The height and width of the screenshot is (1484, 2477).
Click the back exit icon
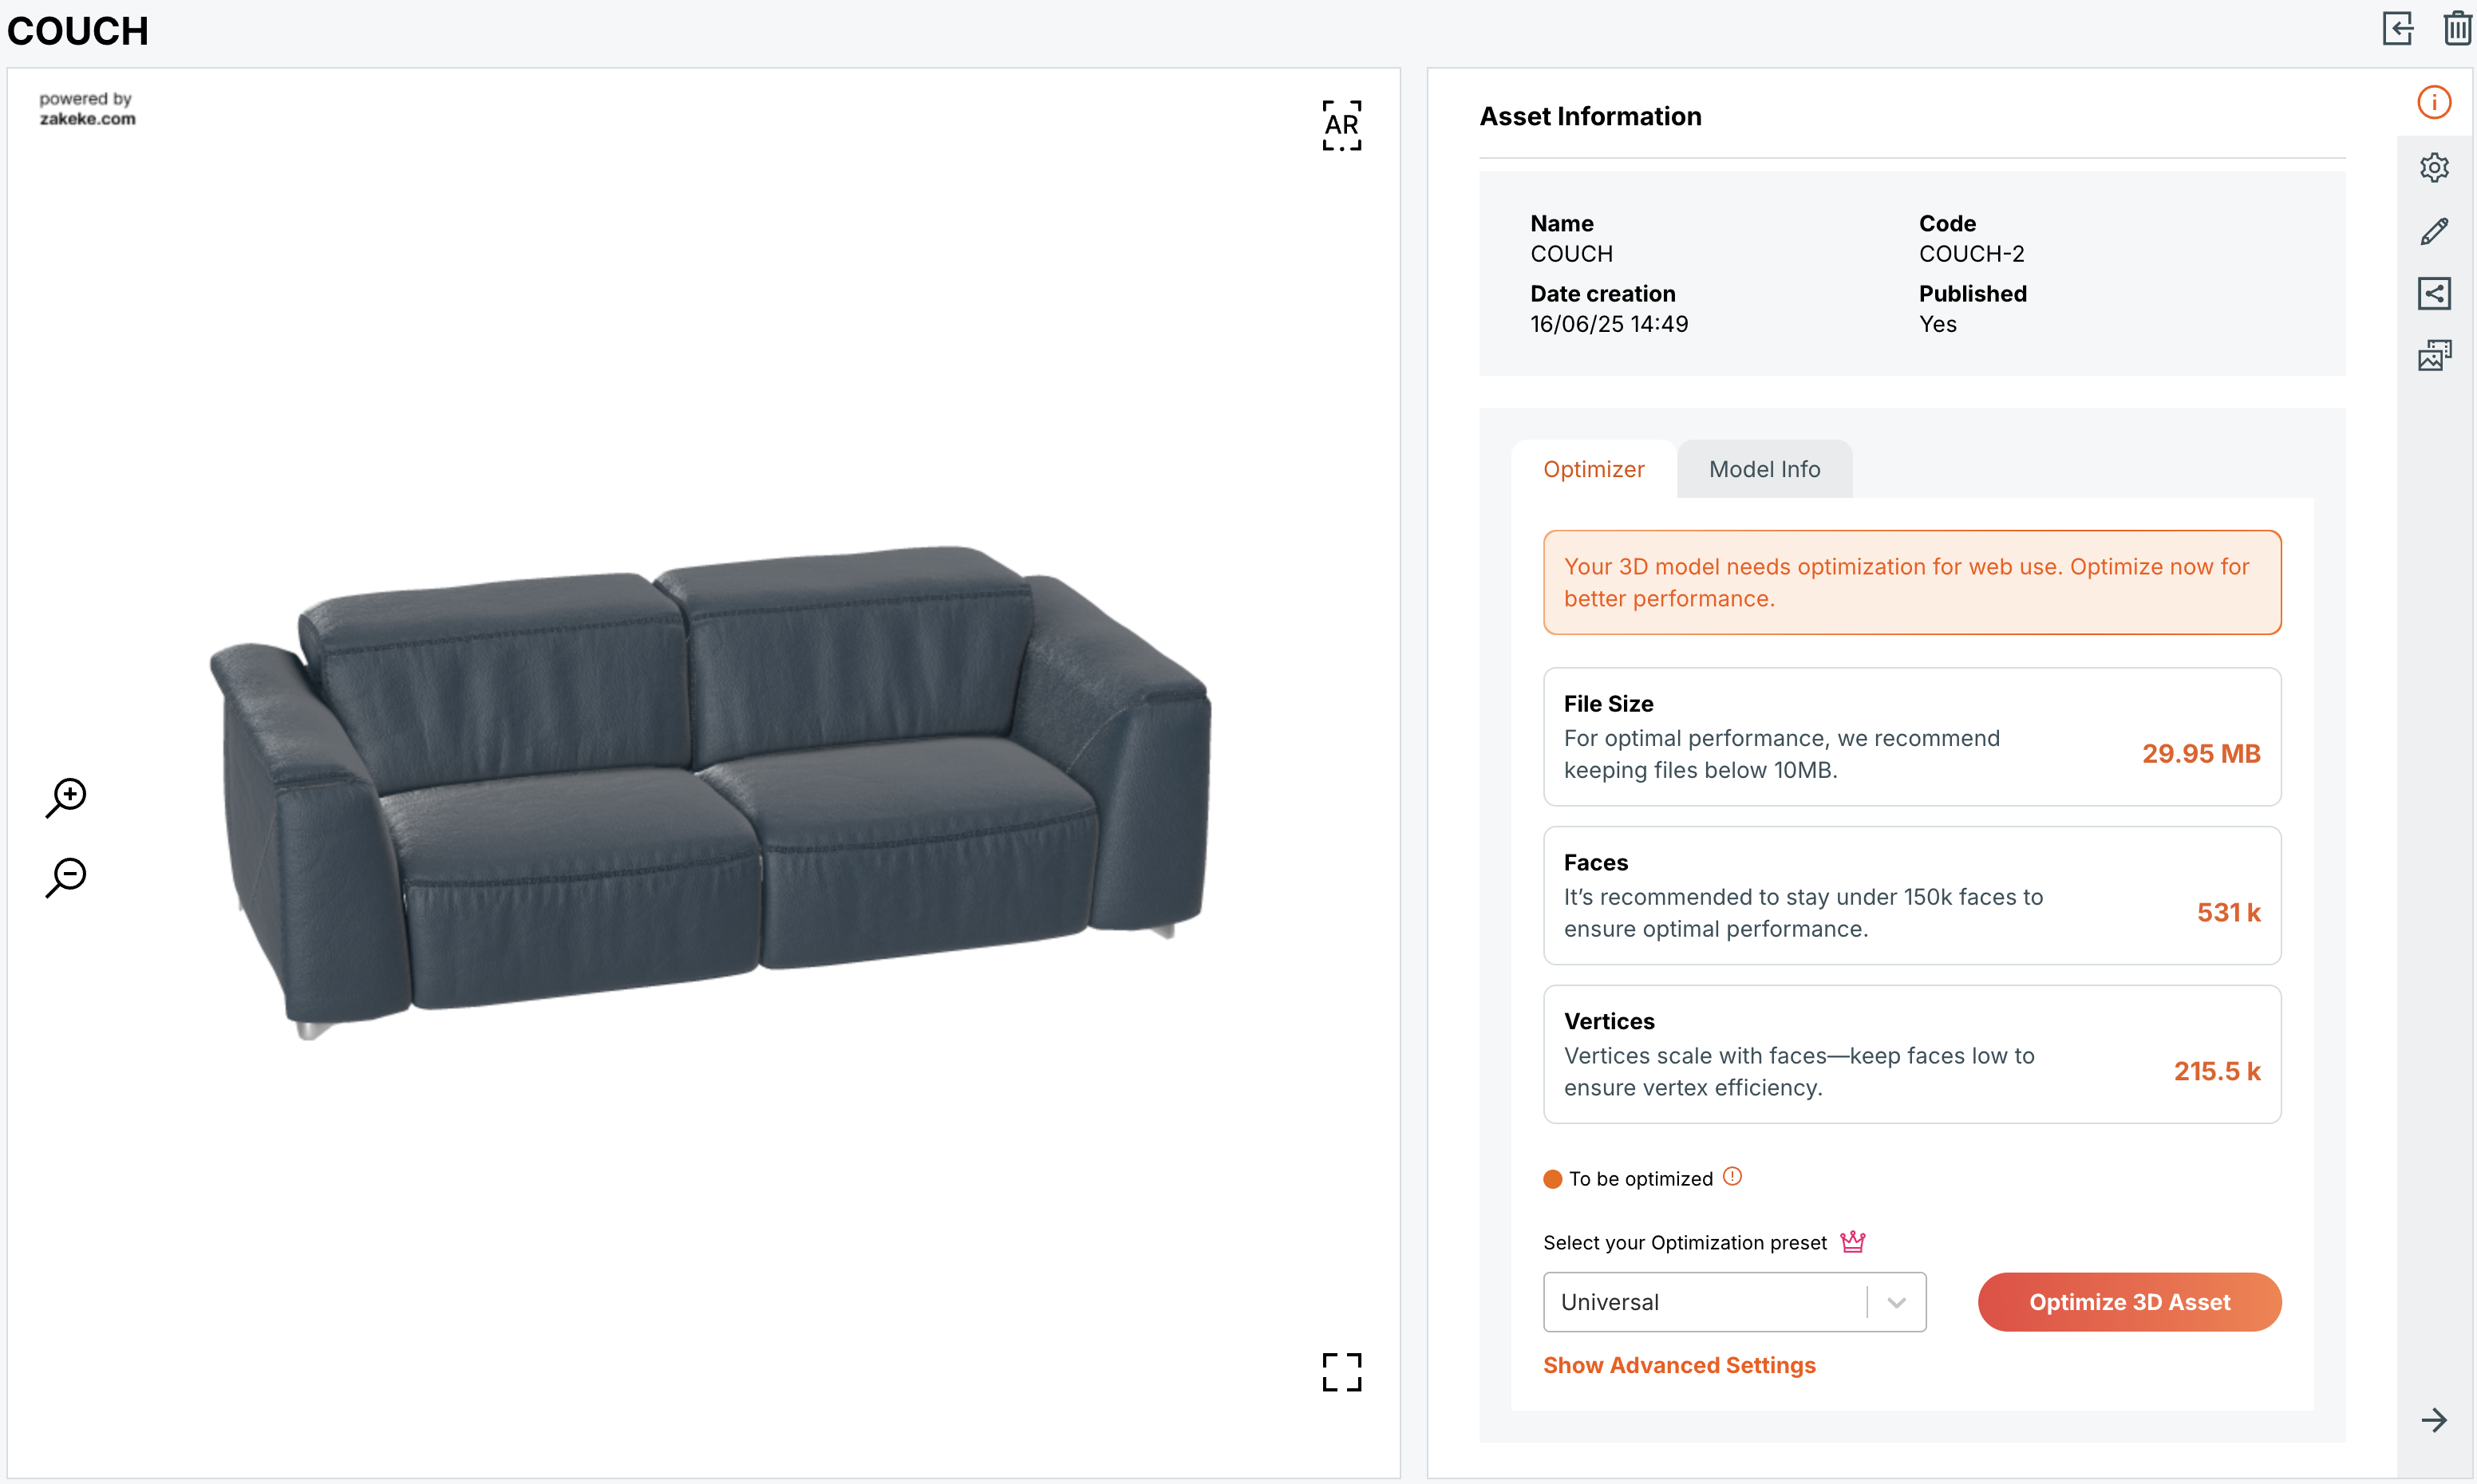click(2398, 29)
